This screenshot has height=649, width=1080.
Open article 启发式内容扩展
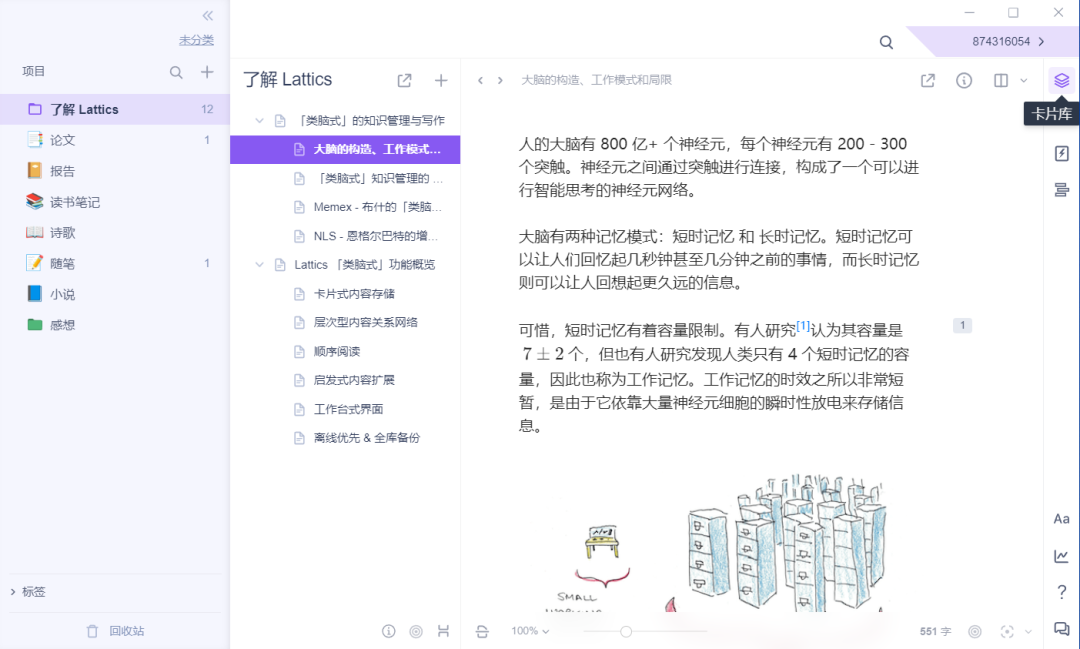coord(345,380)
